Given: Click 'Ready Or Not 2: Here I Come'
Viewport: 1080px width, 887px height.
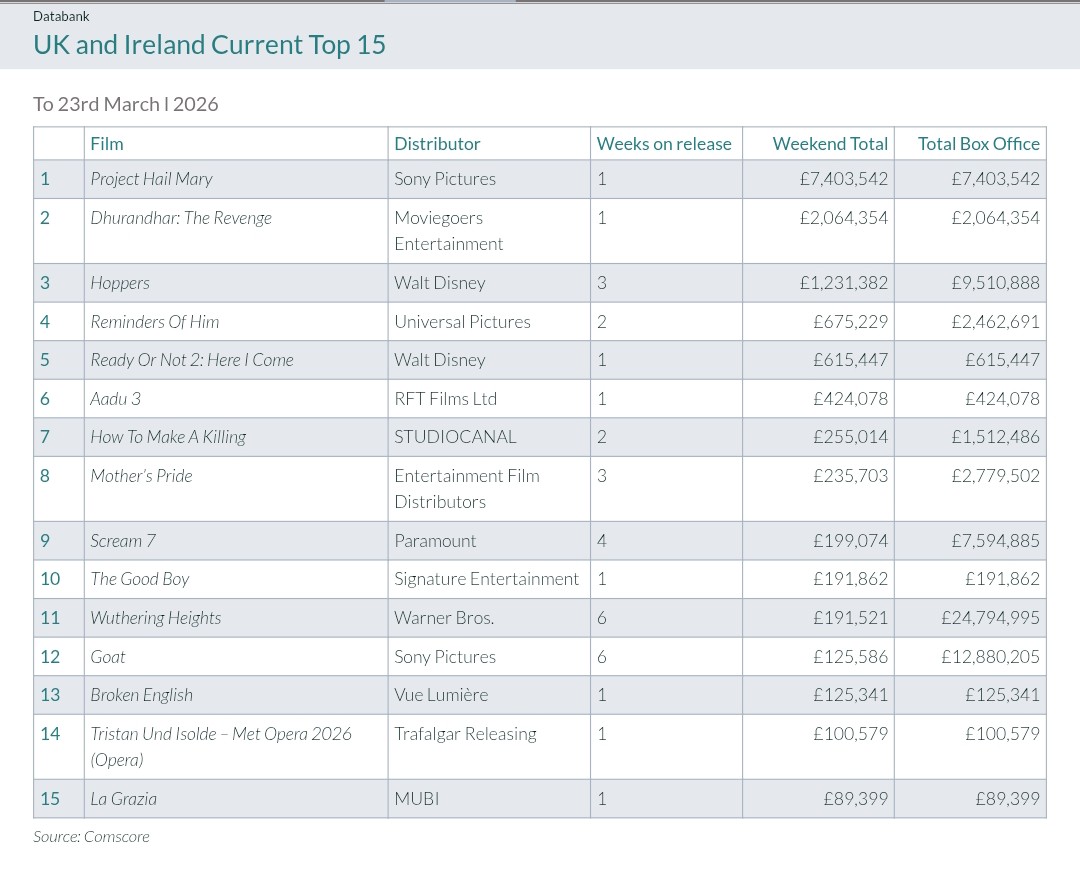Looking at the screenshot, I should (191, 359).
